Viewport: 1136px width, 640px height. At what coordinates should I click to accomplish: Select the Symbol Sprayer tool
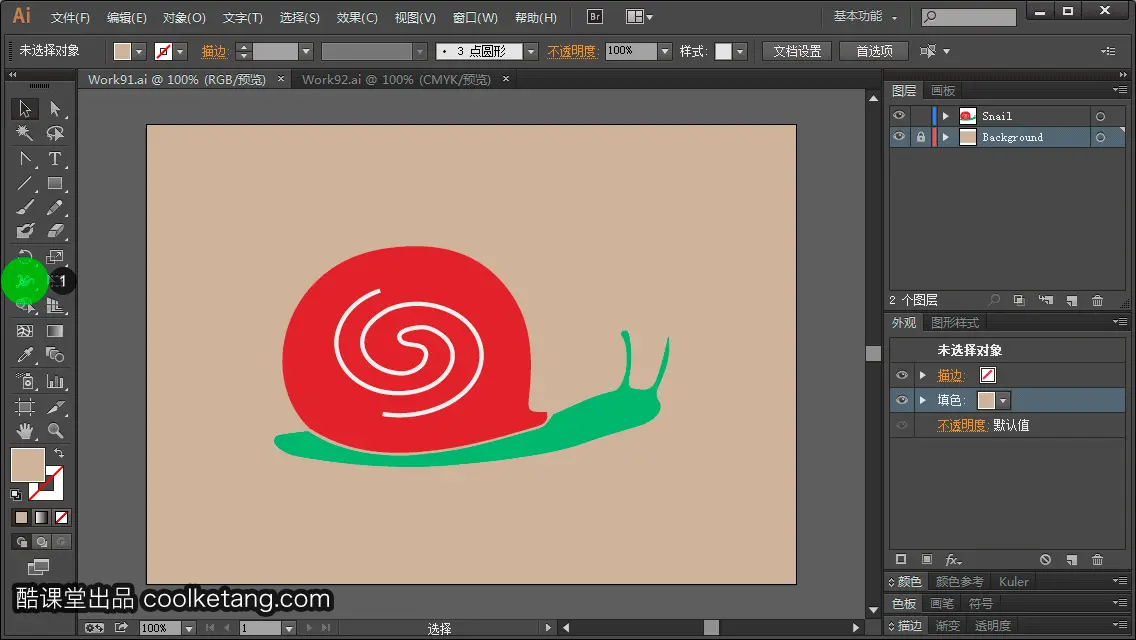point(25,381)
